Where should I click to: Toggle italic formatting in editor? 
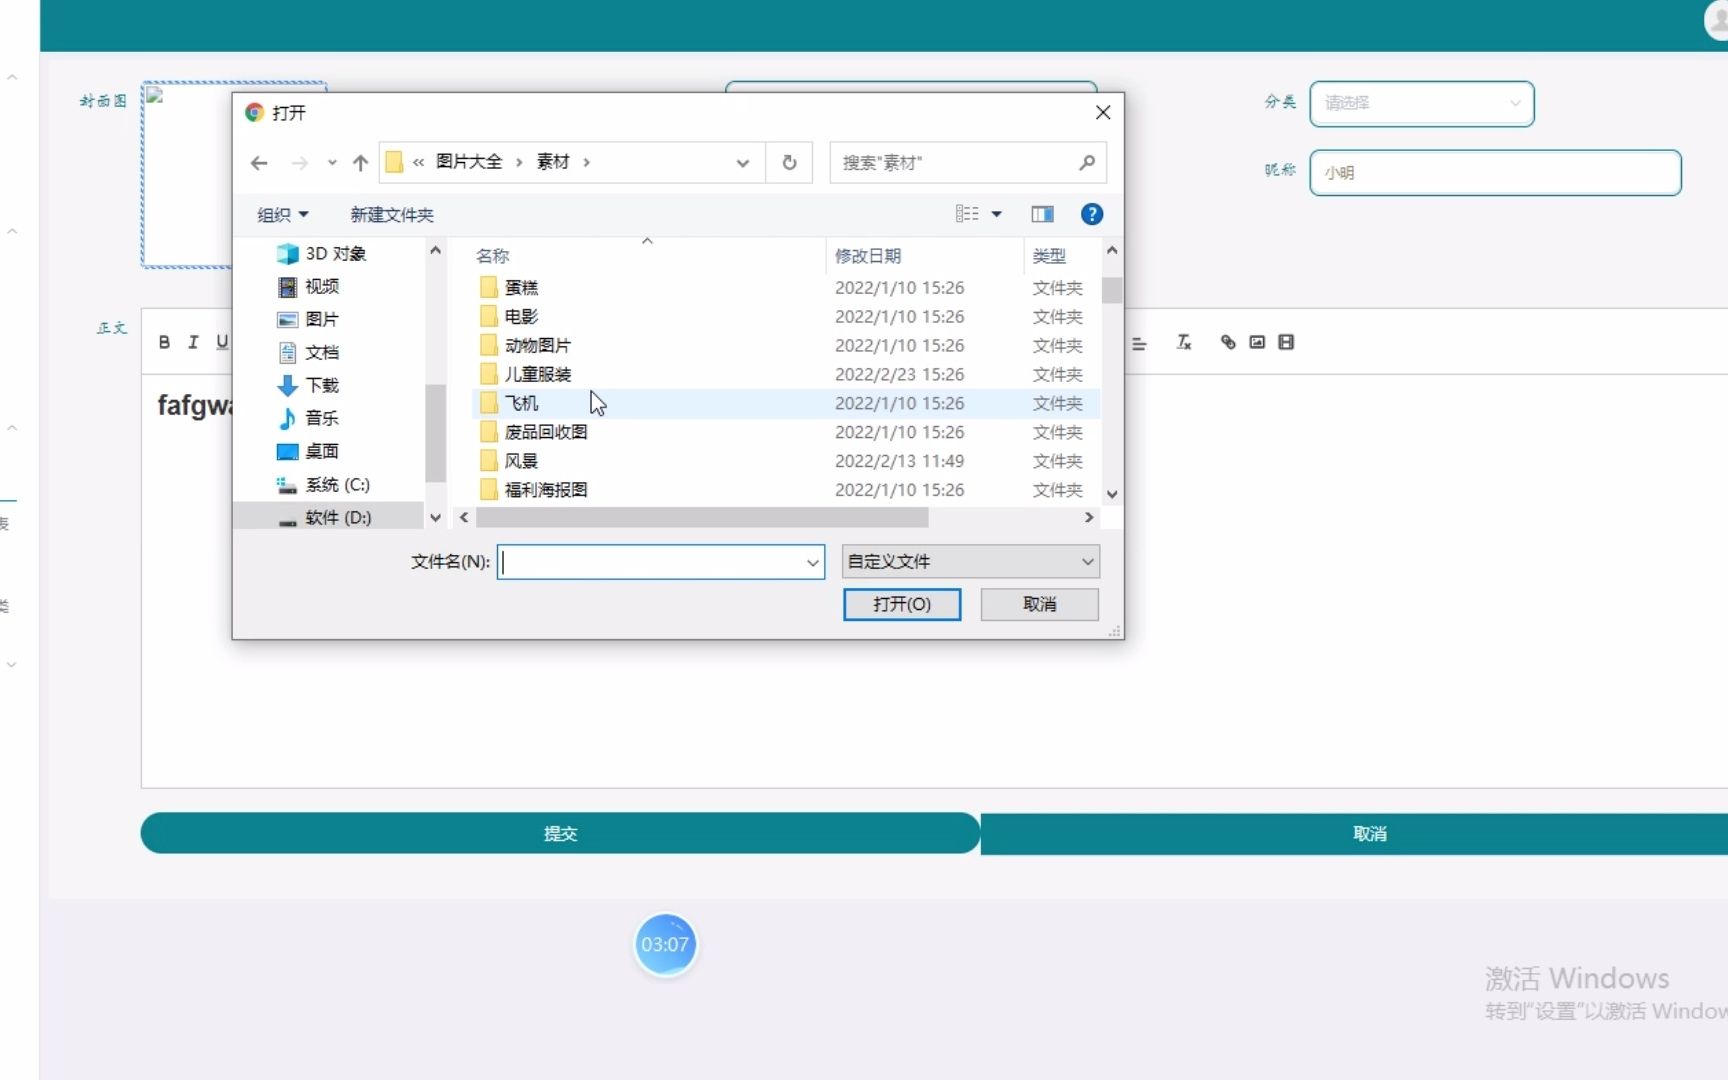point(193,342)
